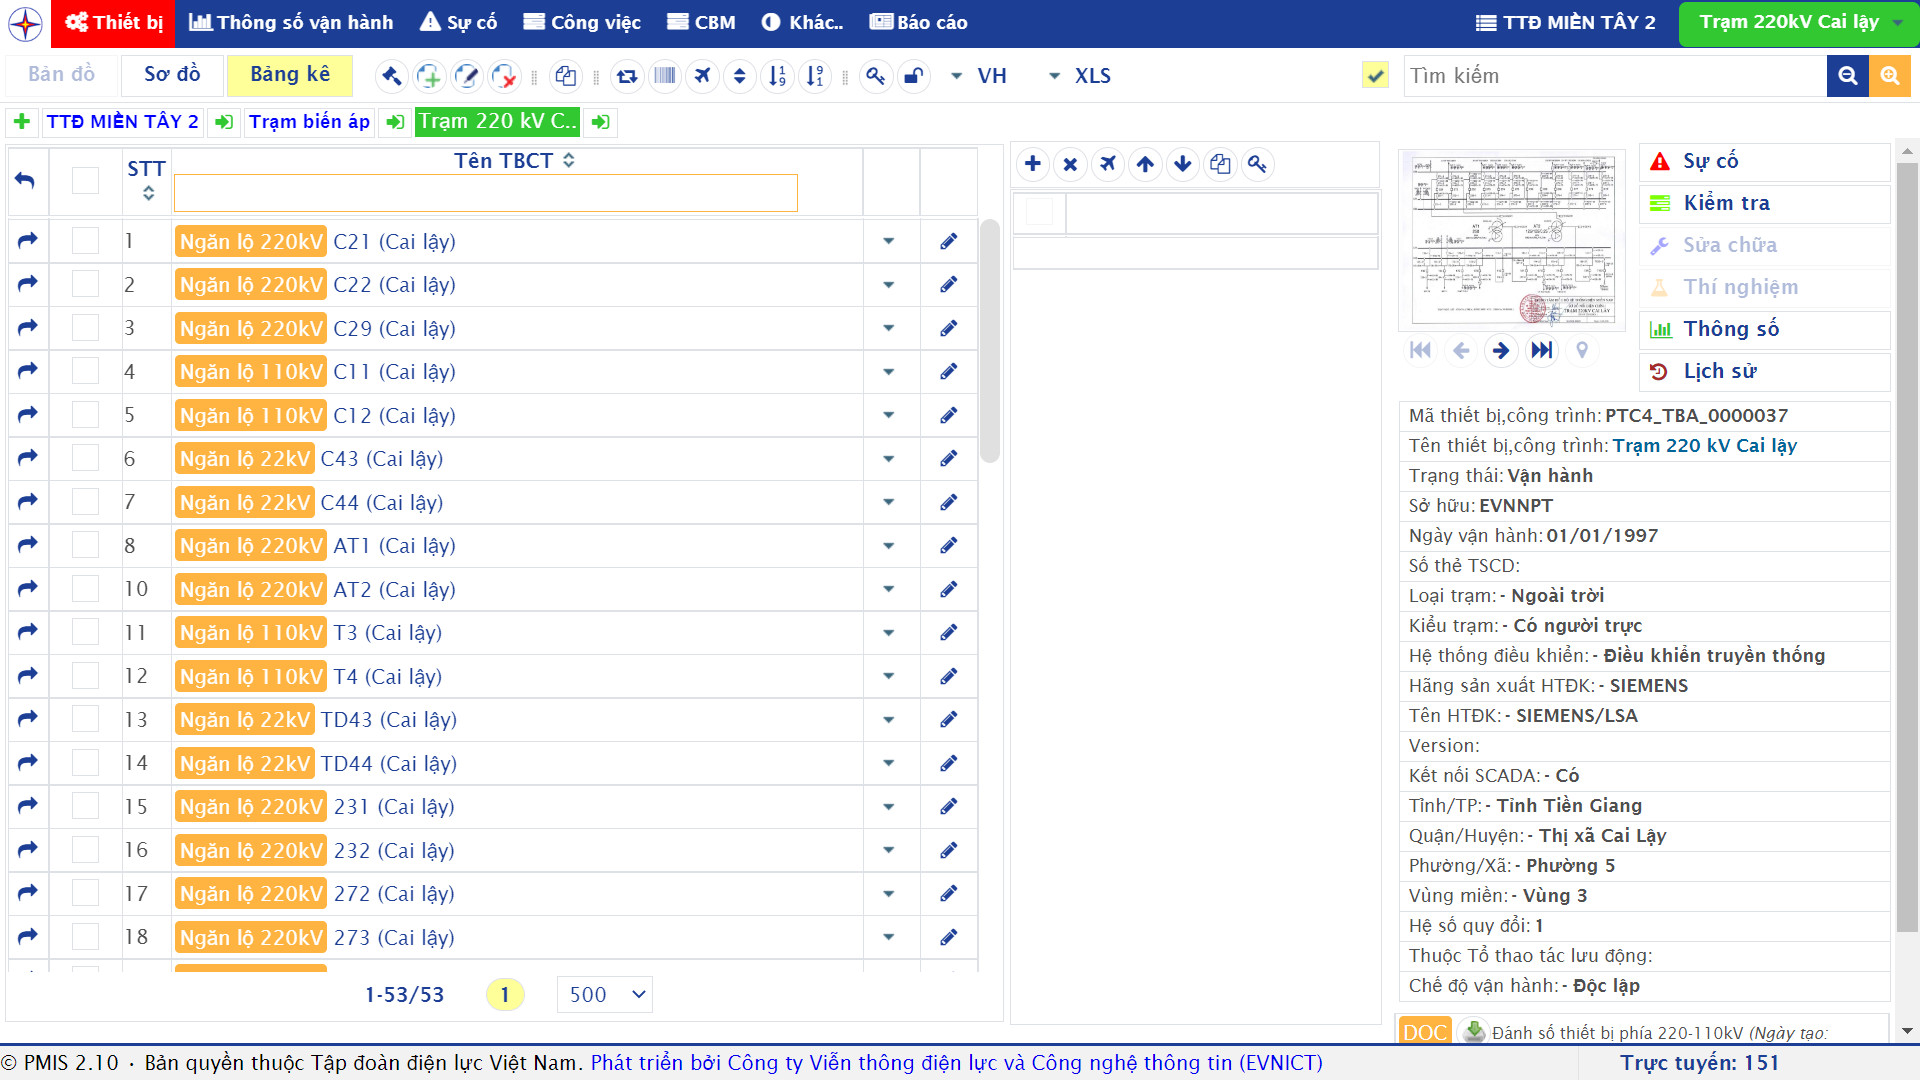Click the orange zoom search button
Viewport: 1920px width, 1080px height.
[1889, 76]
